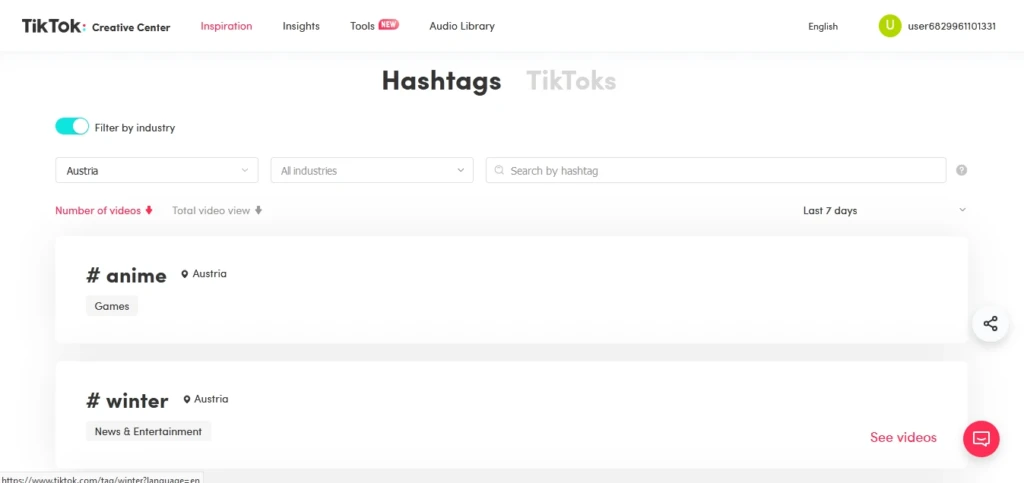The image size is (1024, 483).
Task: Open the # anime hashtag
Action: click(126, 275)
